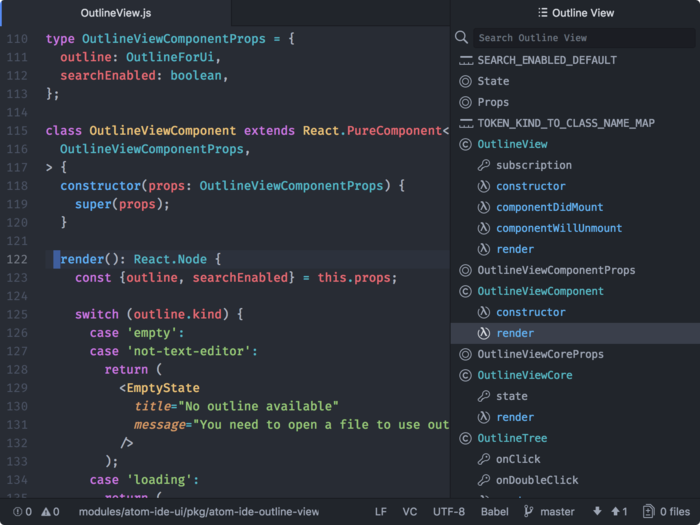The image size is (700, 525).
Task: Click the warnings triangle icon in status bar
Action: click(x=46, y=512)
